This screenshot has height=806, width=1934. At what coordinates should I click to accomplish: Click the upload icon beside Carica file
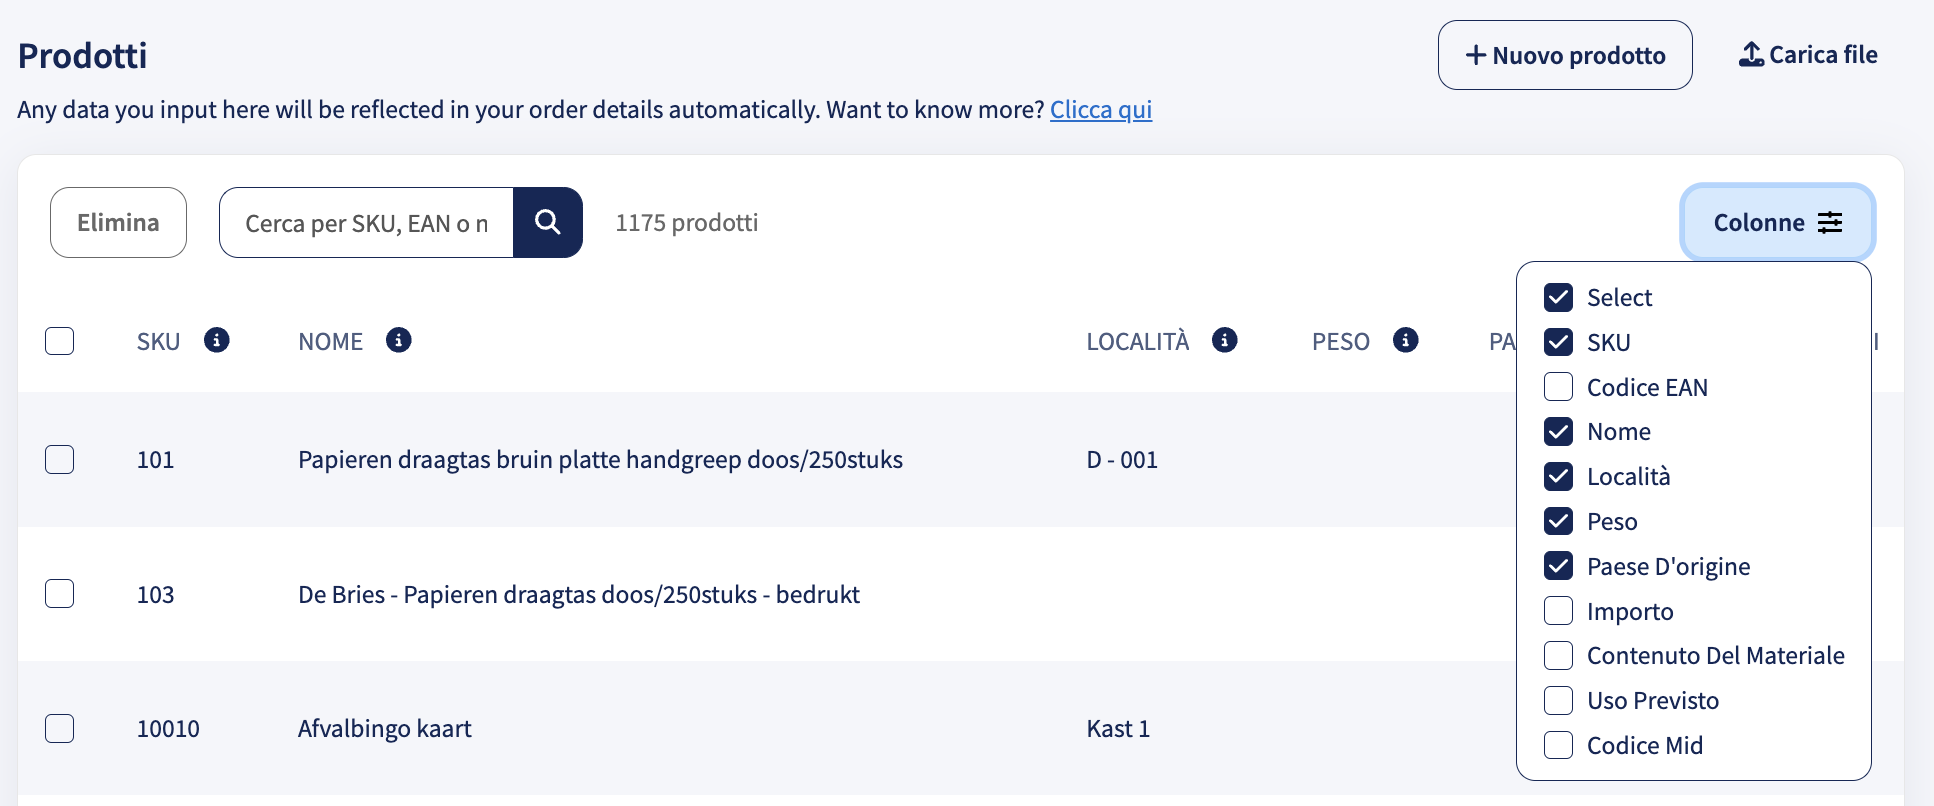click(x=1751, y=55)
